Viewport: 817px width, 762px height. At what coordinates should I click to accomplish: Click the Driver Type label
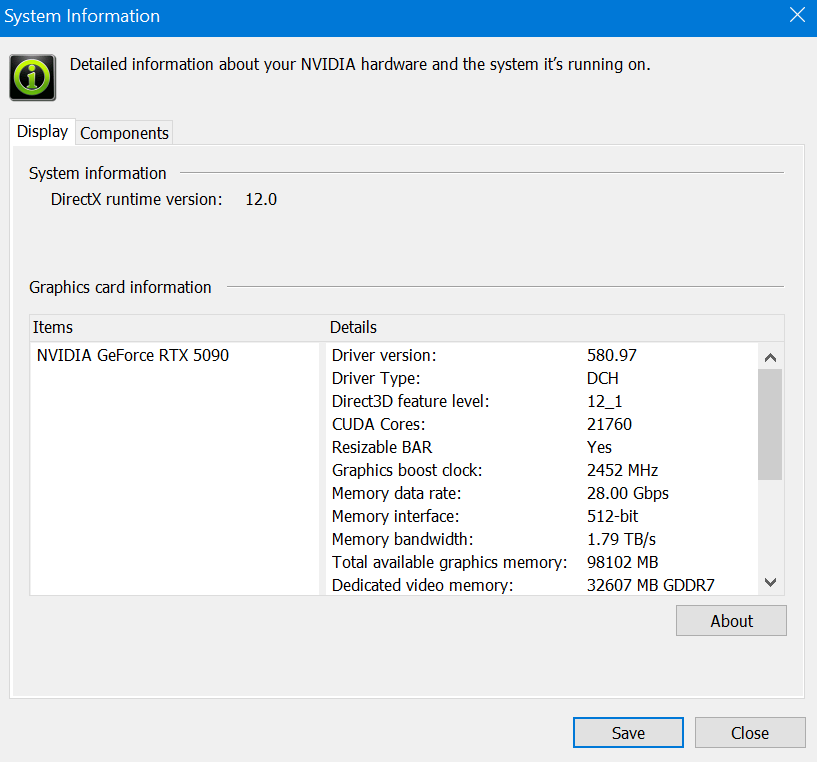[376, 378]
